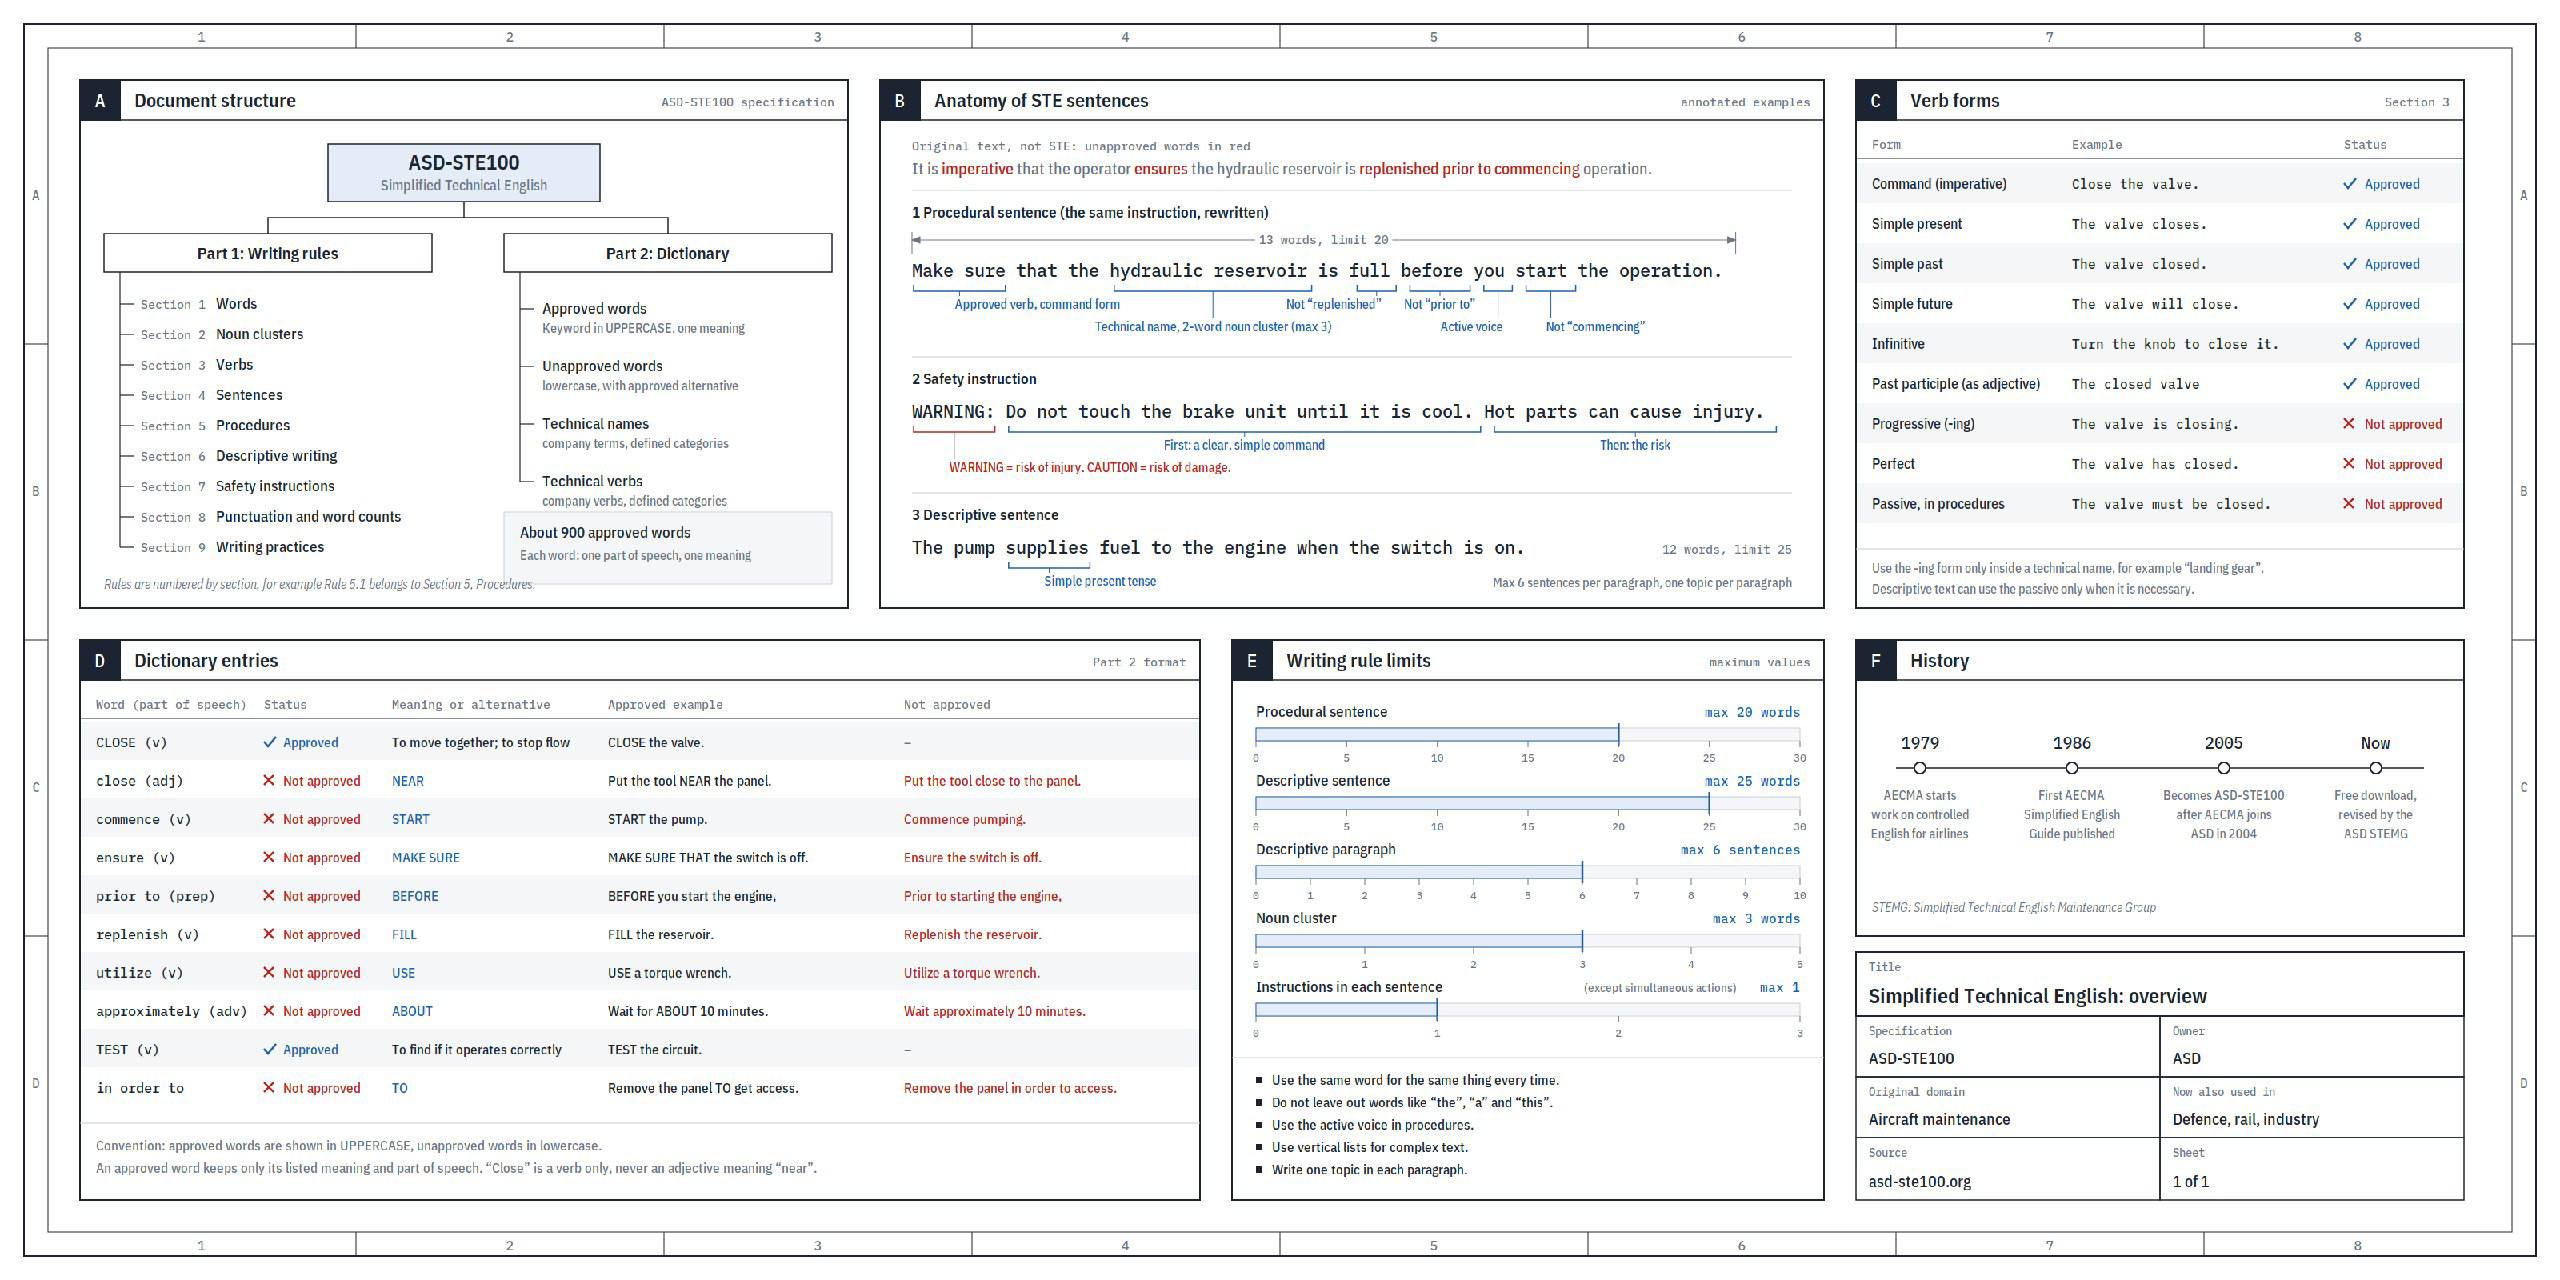Click the ASD-STE100 root box
2560x1280 pixels.
(464, 172)
